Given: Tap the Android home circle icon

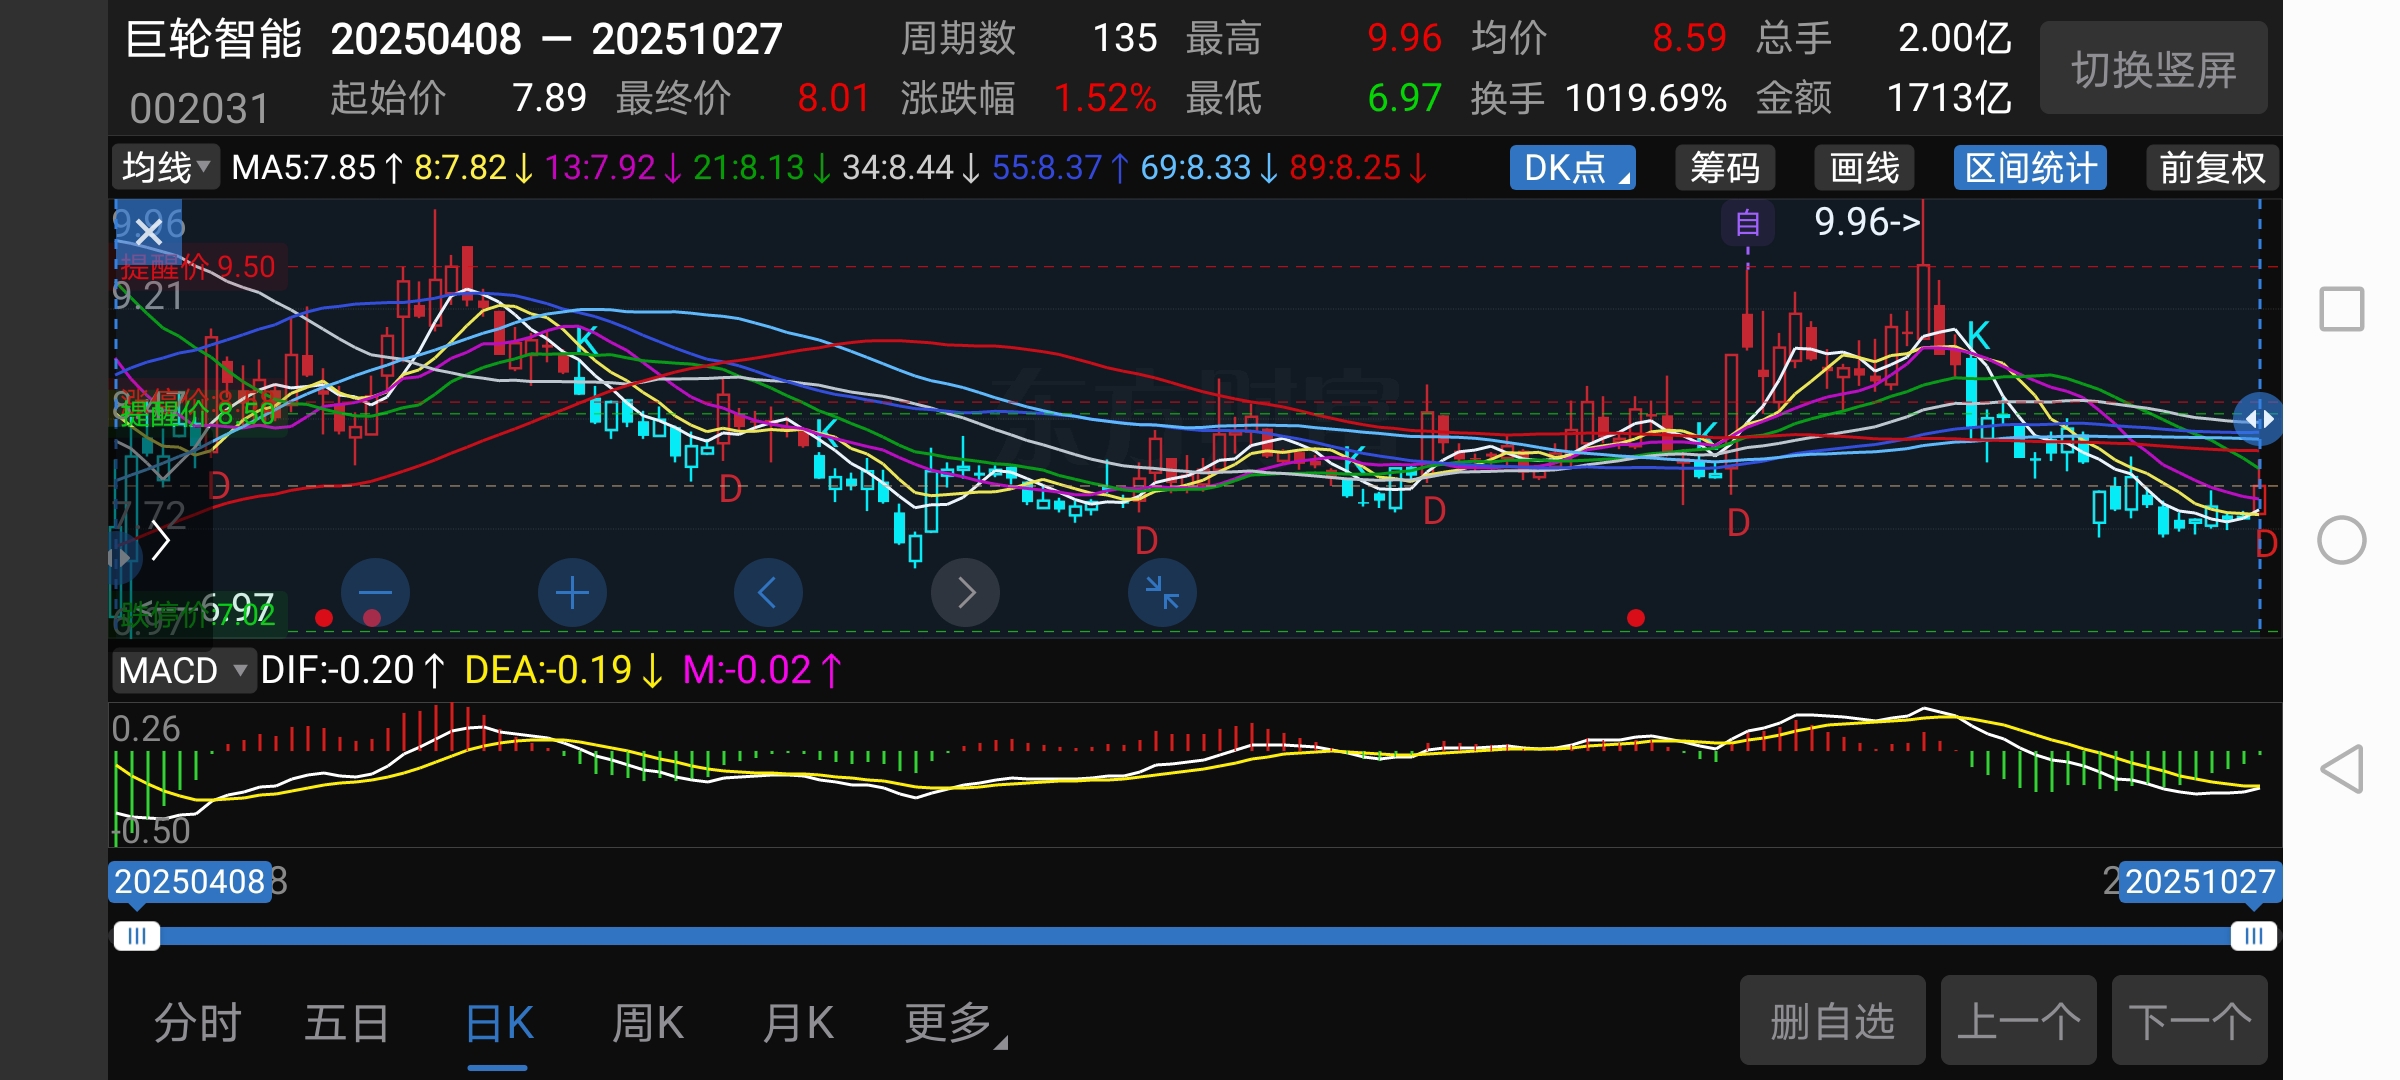Looking at the screenshot, I should (x=2341, y=540).
